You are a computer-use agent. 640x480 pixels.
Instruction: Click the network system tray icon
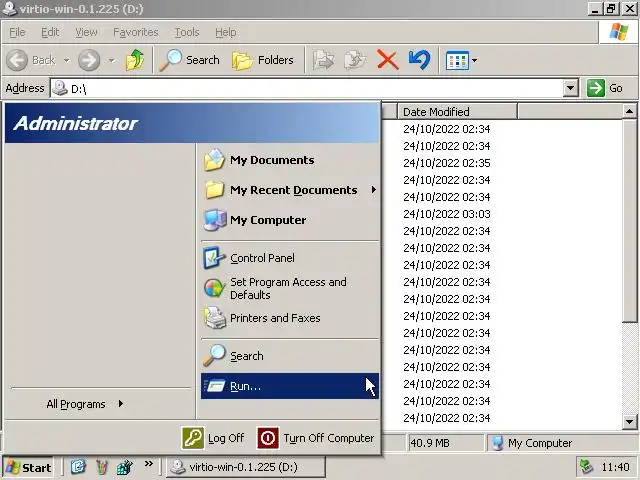pos(587,467)
